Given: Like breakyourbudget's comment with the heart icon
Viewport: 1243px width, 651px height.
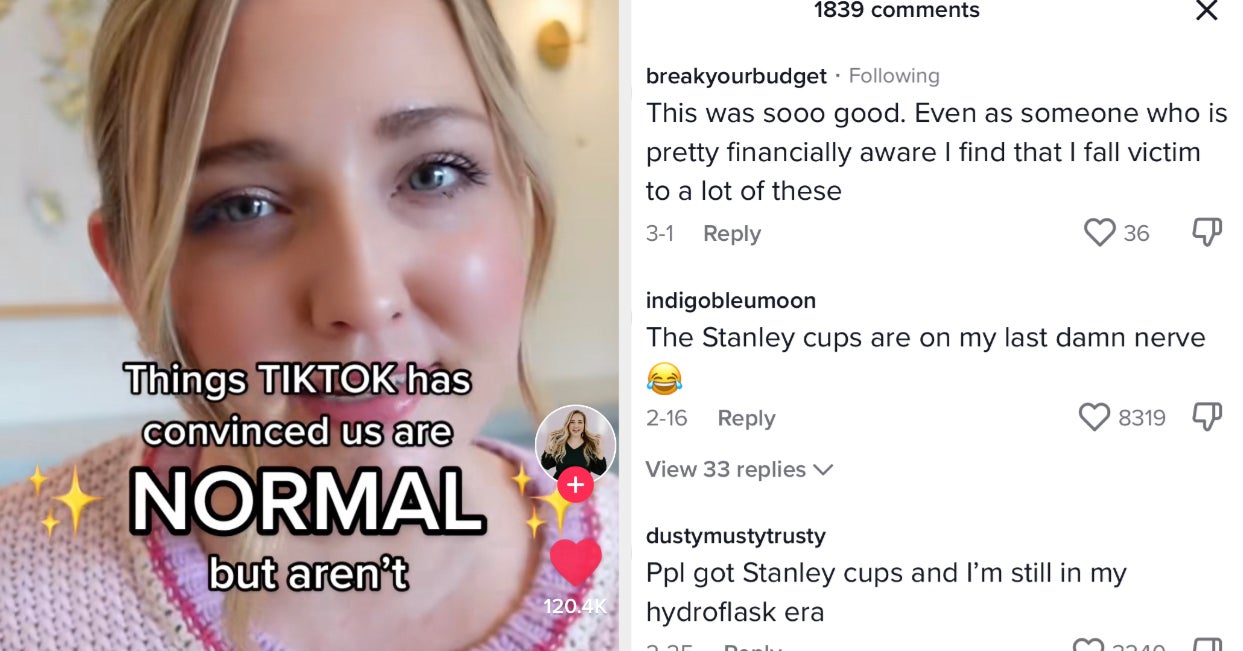Looking at the screenshot, I should click(1099, 233).
